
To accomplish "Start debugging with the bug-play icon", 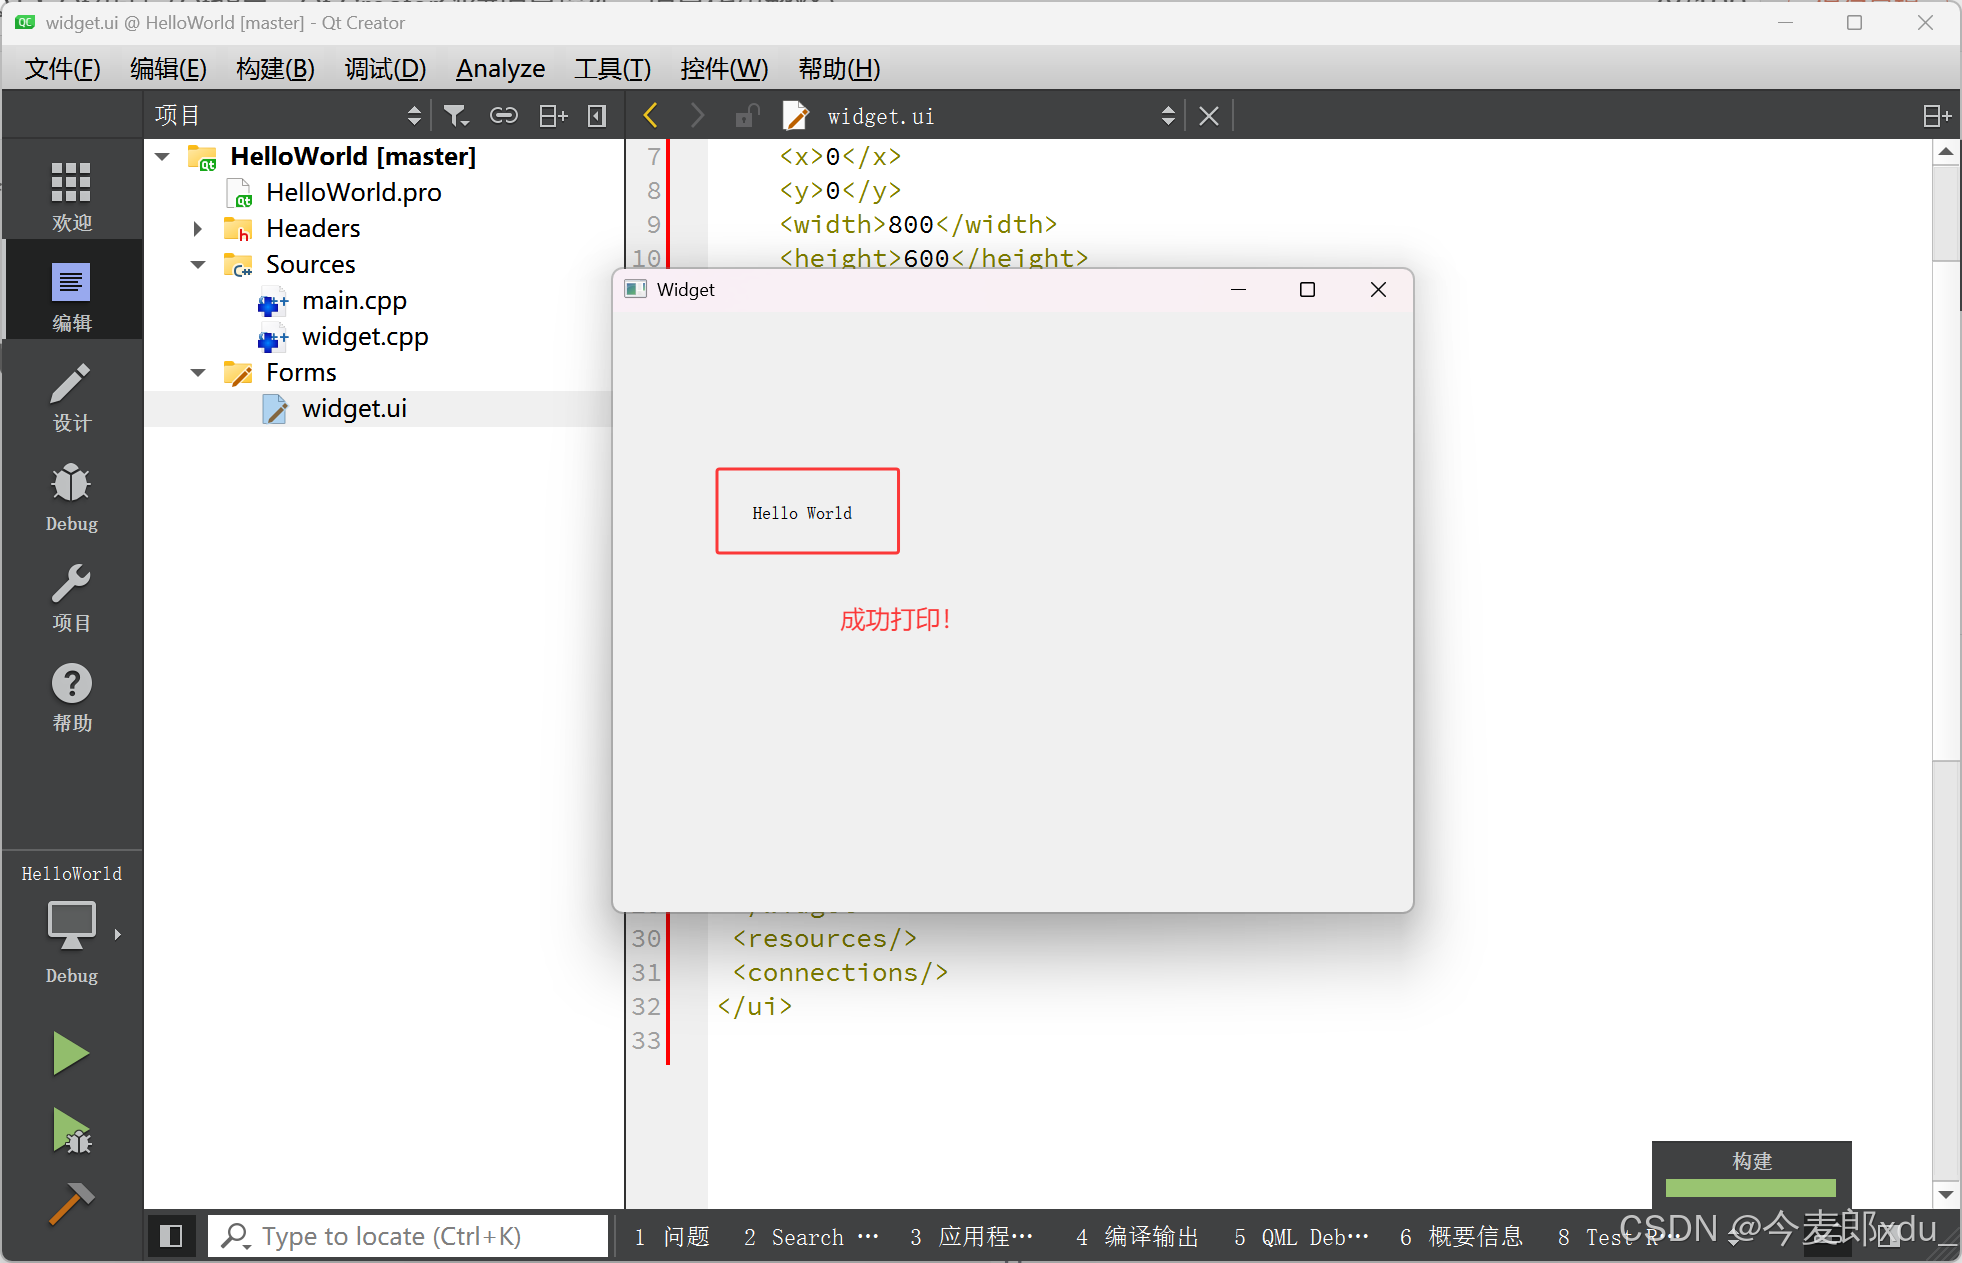I will (71, 1131).
